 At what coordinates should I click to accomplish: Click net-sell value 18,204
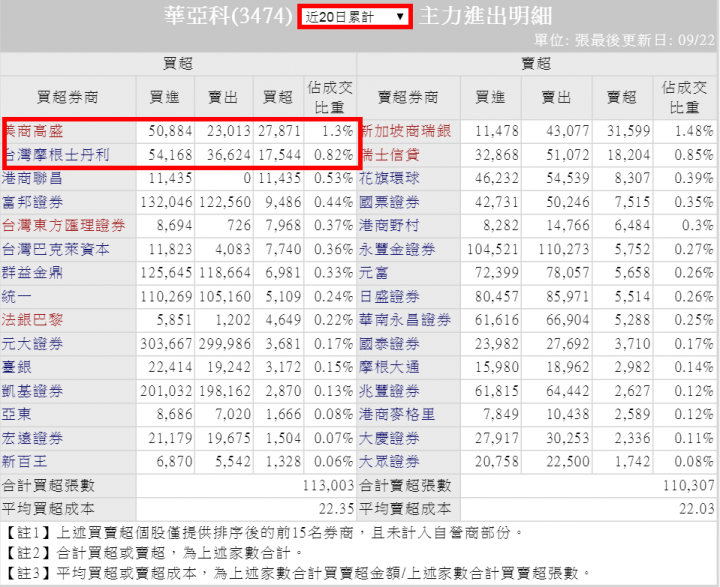click(x=629, y=155)
